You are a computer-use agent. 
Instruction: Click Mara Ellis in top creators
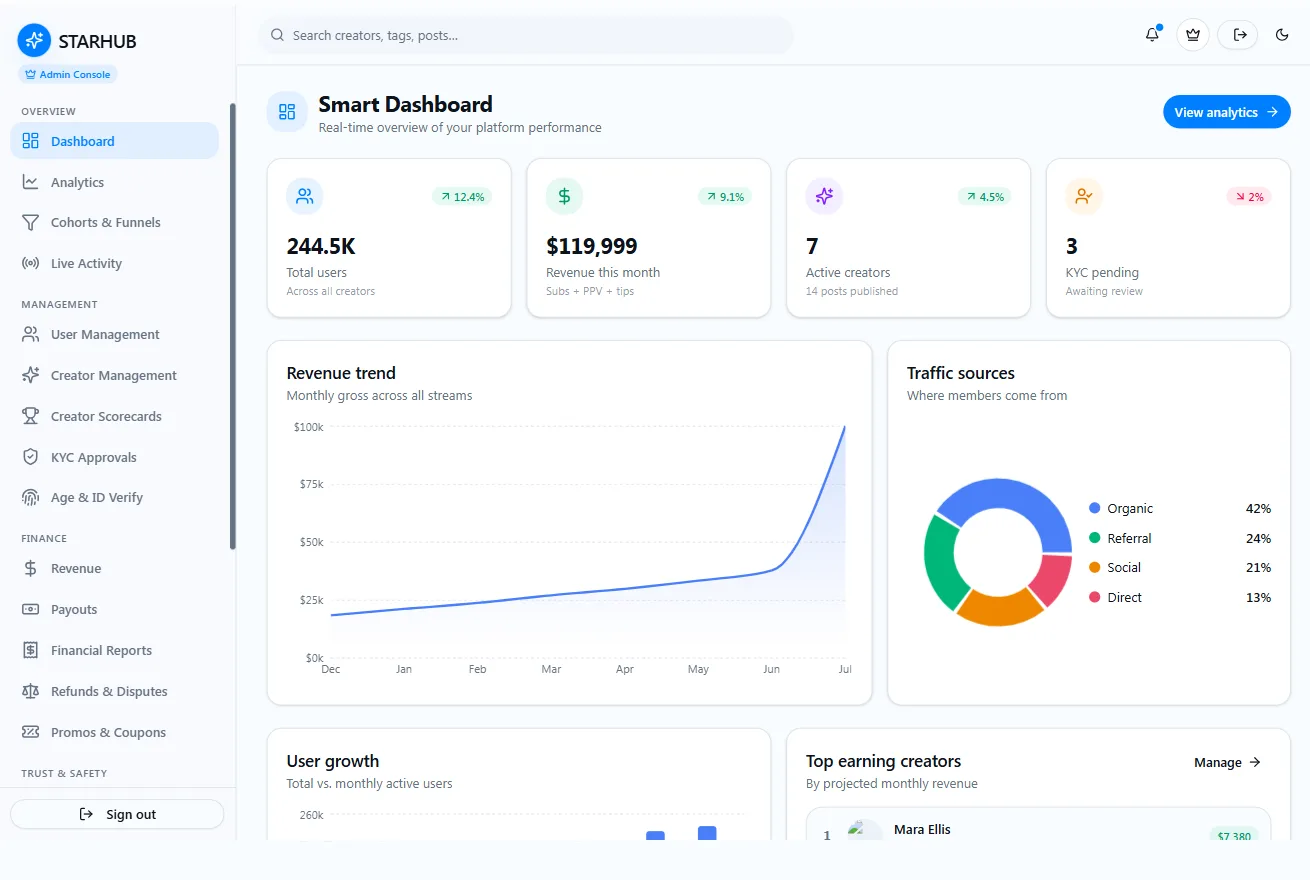tap(922, 830)
